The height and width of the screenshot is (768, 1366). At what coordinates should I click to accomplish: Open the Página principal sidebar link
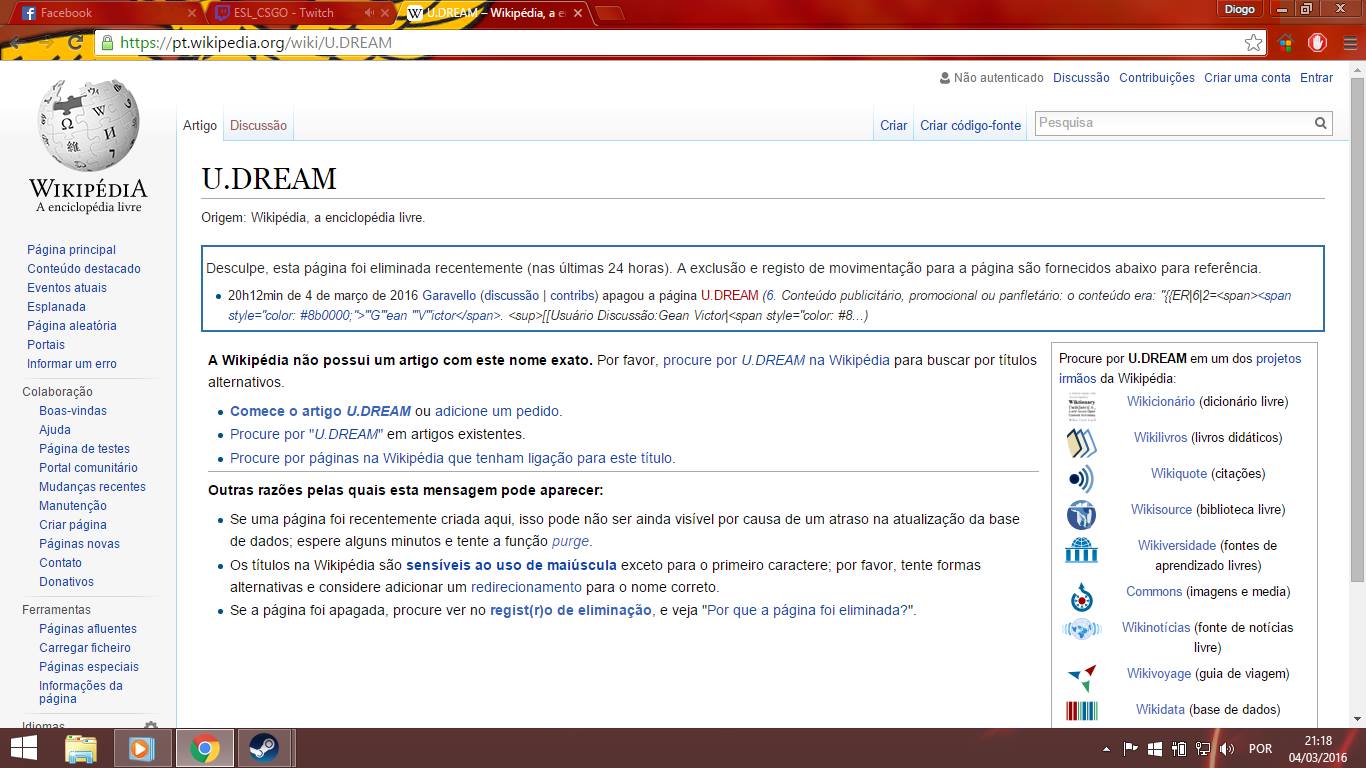(71, 250)
